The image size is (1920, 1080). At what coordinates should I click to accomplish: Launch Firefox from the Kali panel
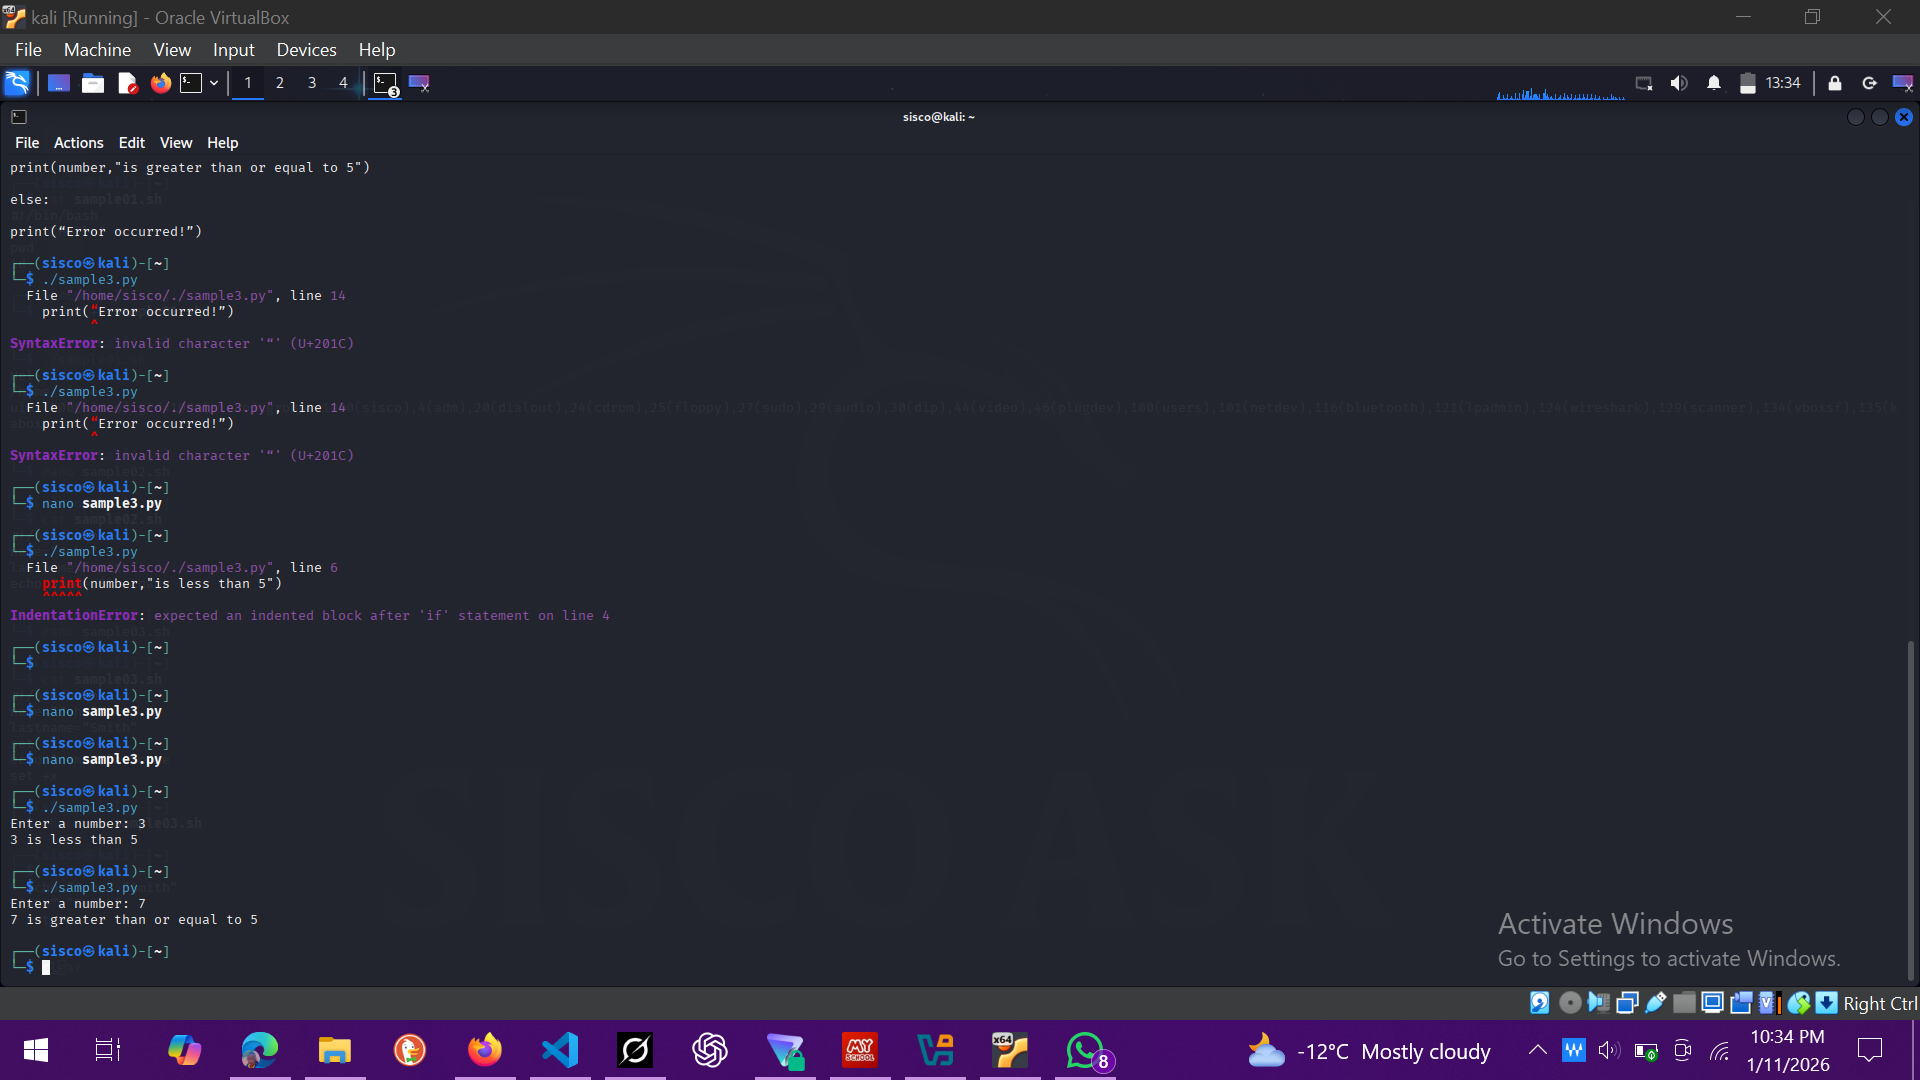(160, 83)
